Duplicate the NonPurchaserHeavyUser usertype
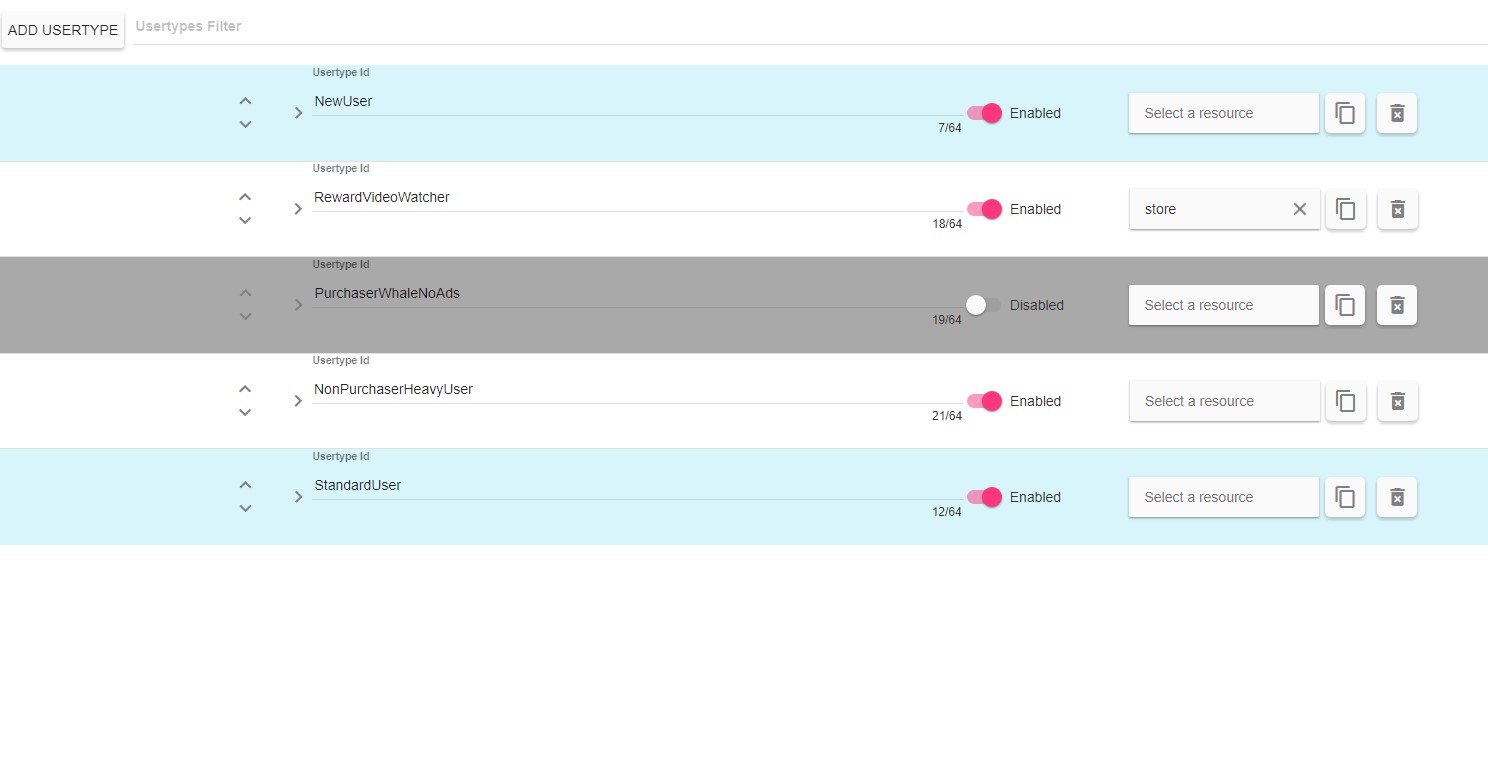1488x760 pixels. 1345,401
